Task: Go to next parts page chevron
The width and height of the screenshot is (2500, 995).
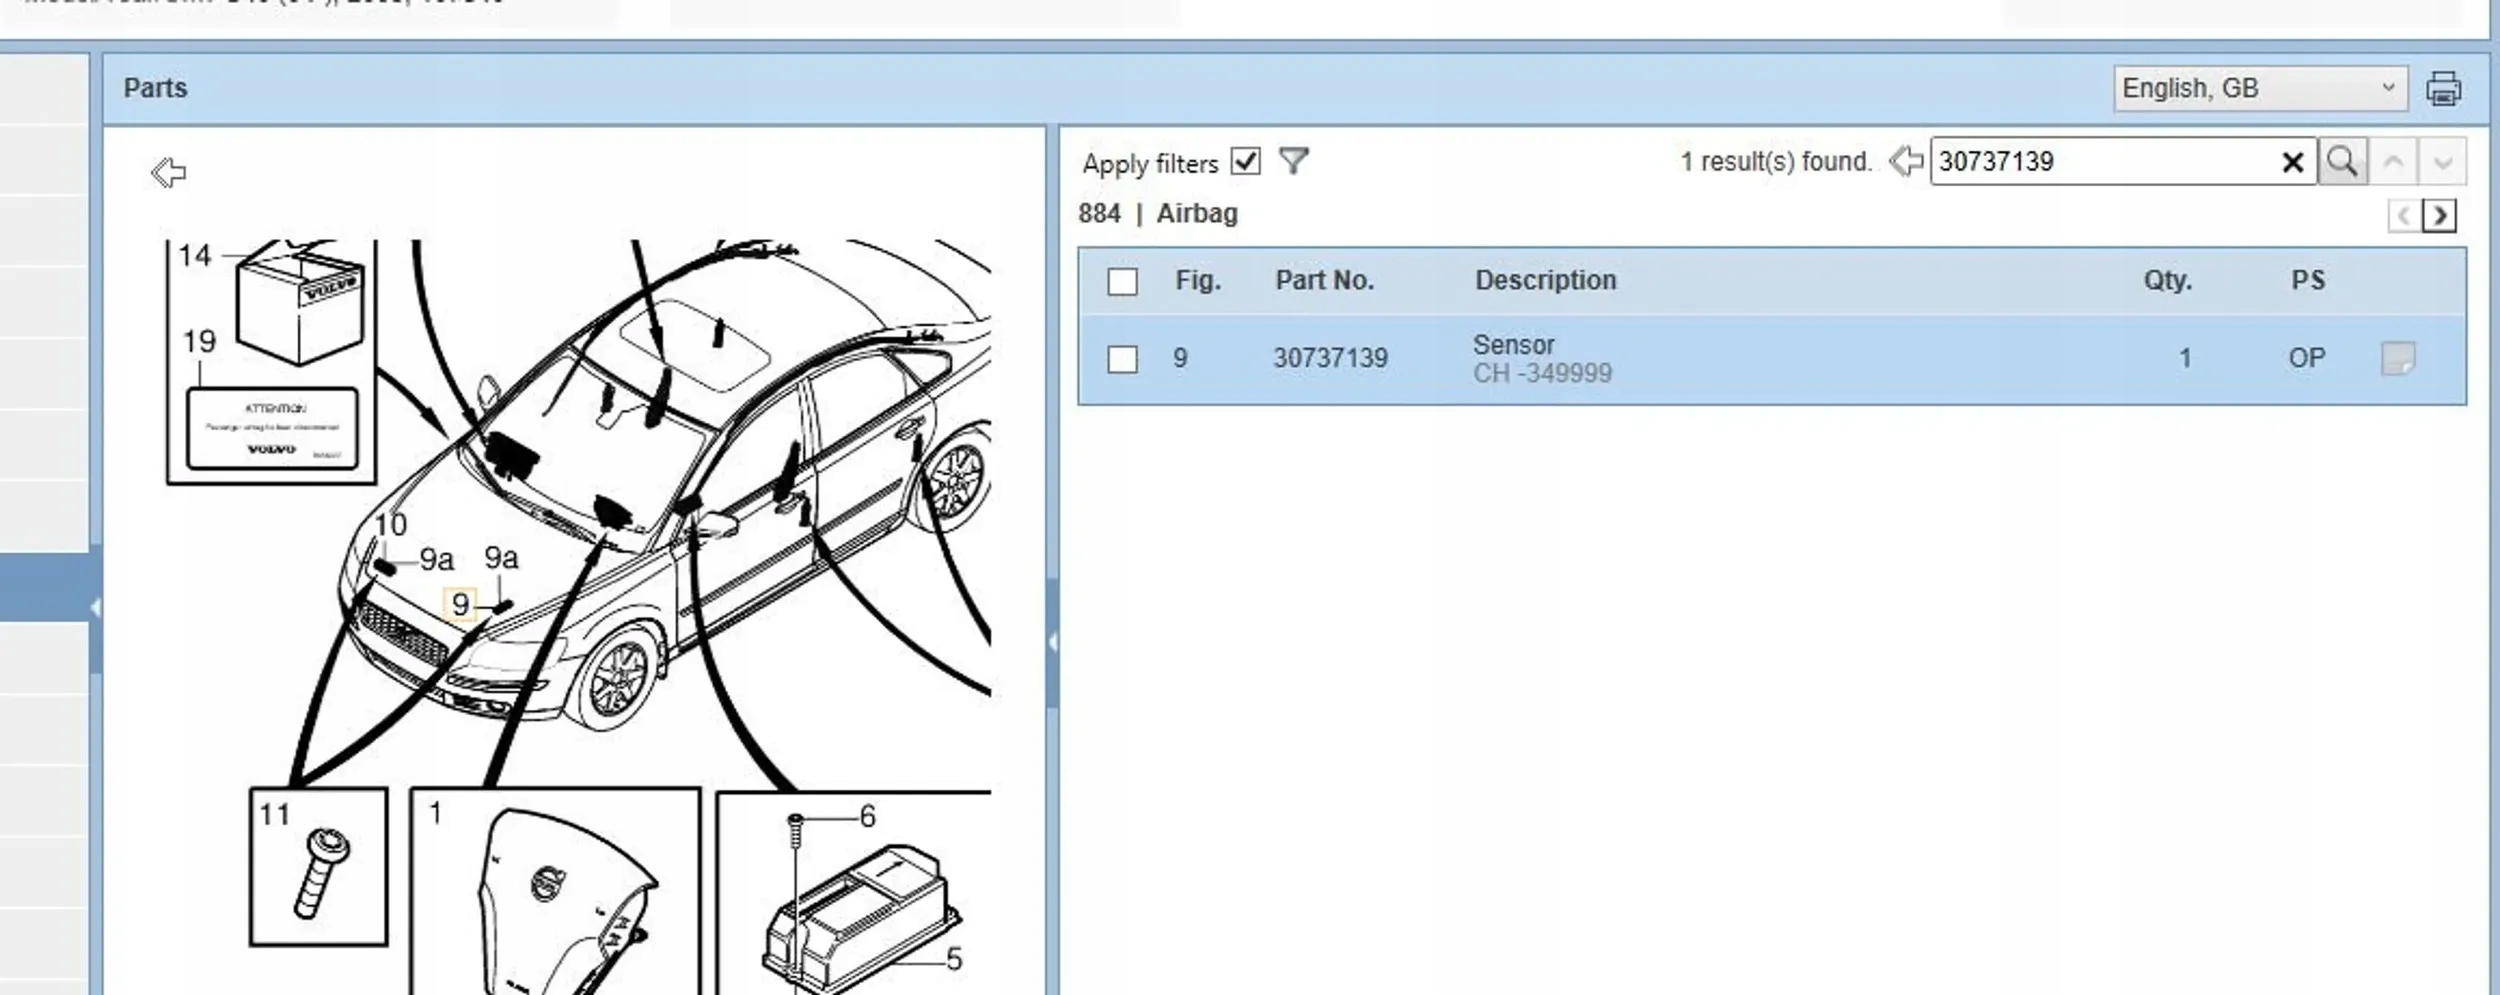Action: coord(2440,215)
